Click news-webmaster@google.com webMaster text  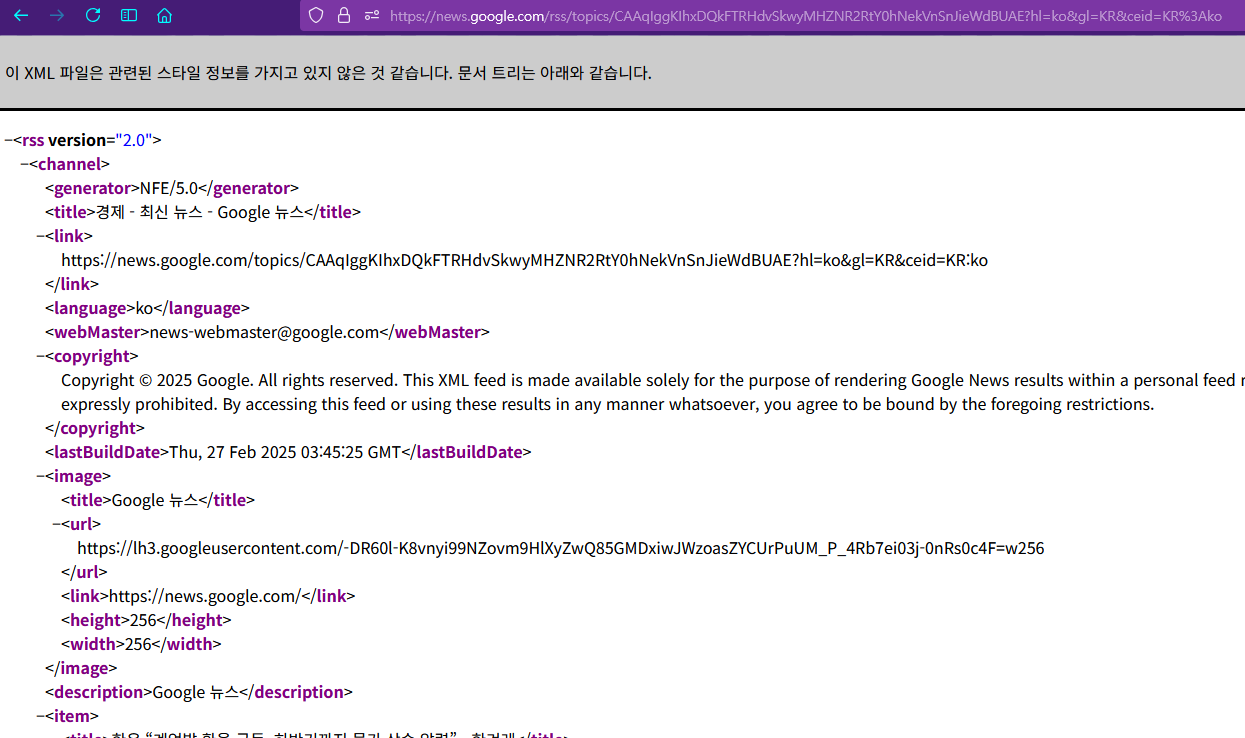264,332
